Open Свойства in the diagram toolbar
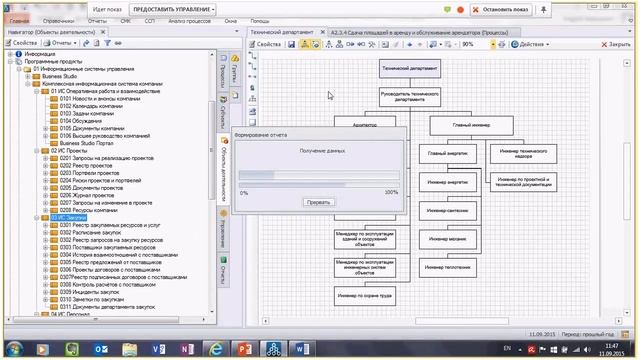Image resolution: width=640 pixels, height=360 pixels. (x=265, y=44)
